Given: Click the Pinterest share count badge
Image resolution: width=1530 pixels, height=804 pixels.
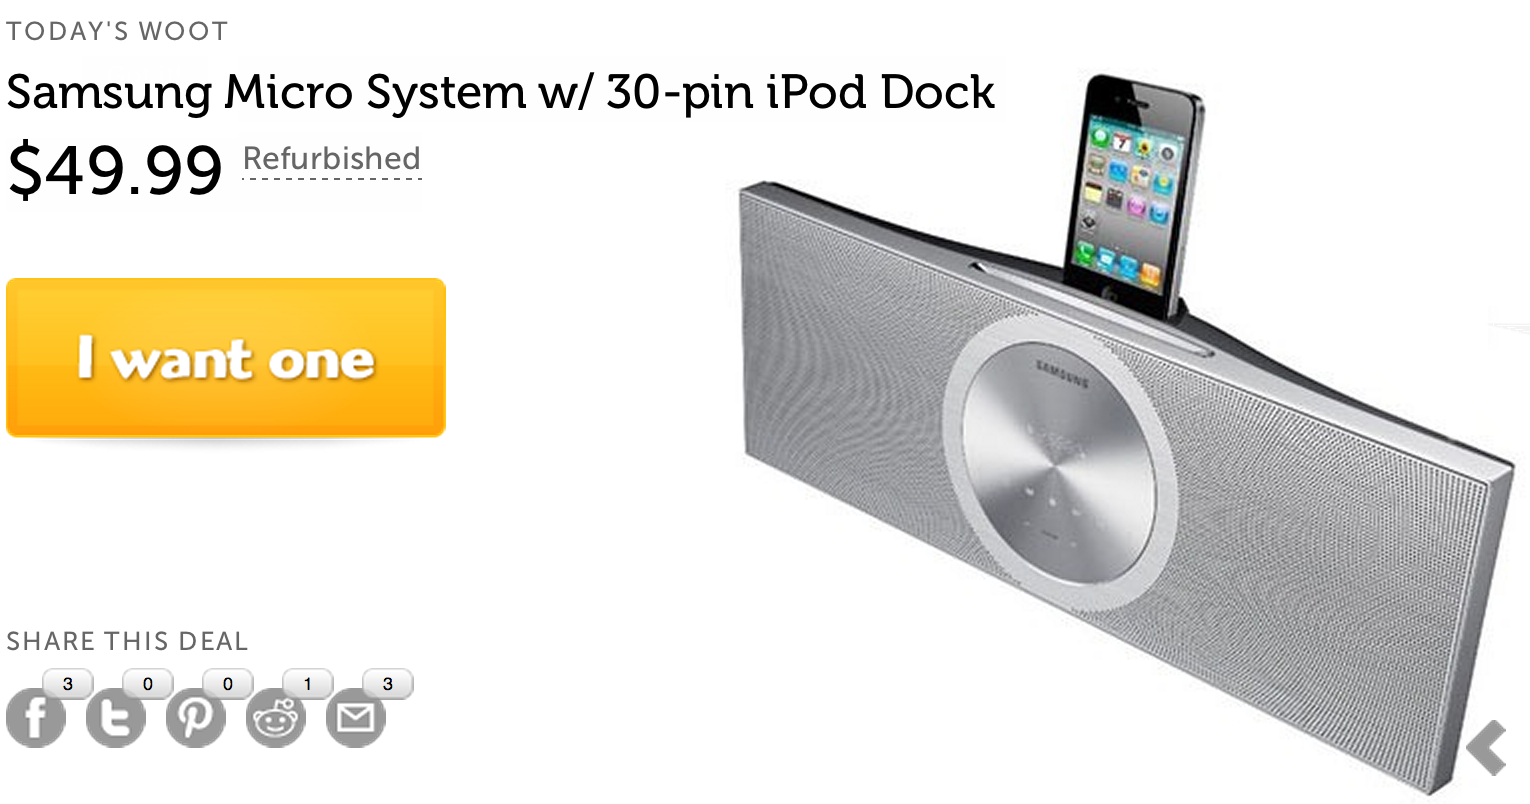Looking at the screenshot, I should point(228,684).
